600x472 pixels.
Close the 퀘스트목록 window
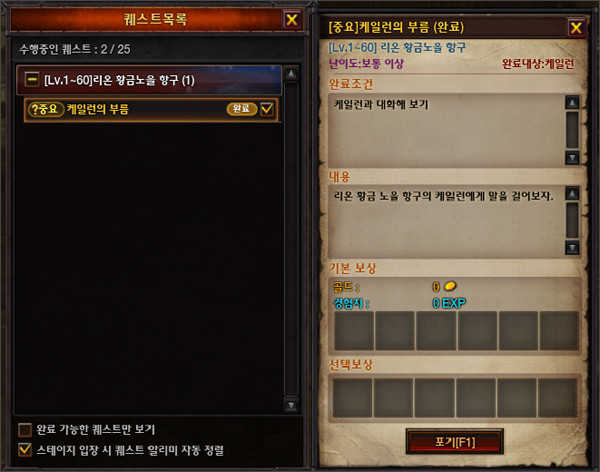tap(292, 20)
